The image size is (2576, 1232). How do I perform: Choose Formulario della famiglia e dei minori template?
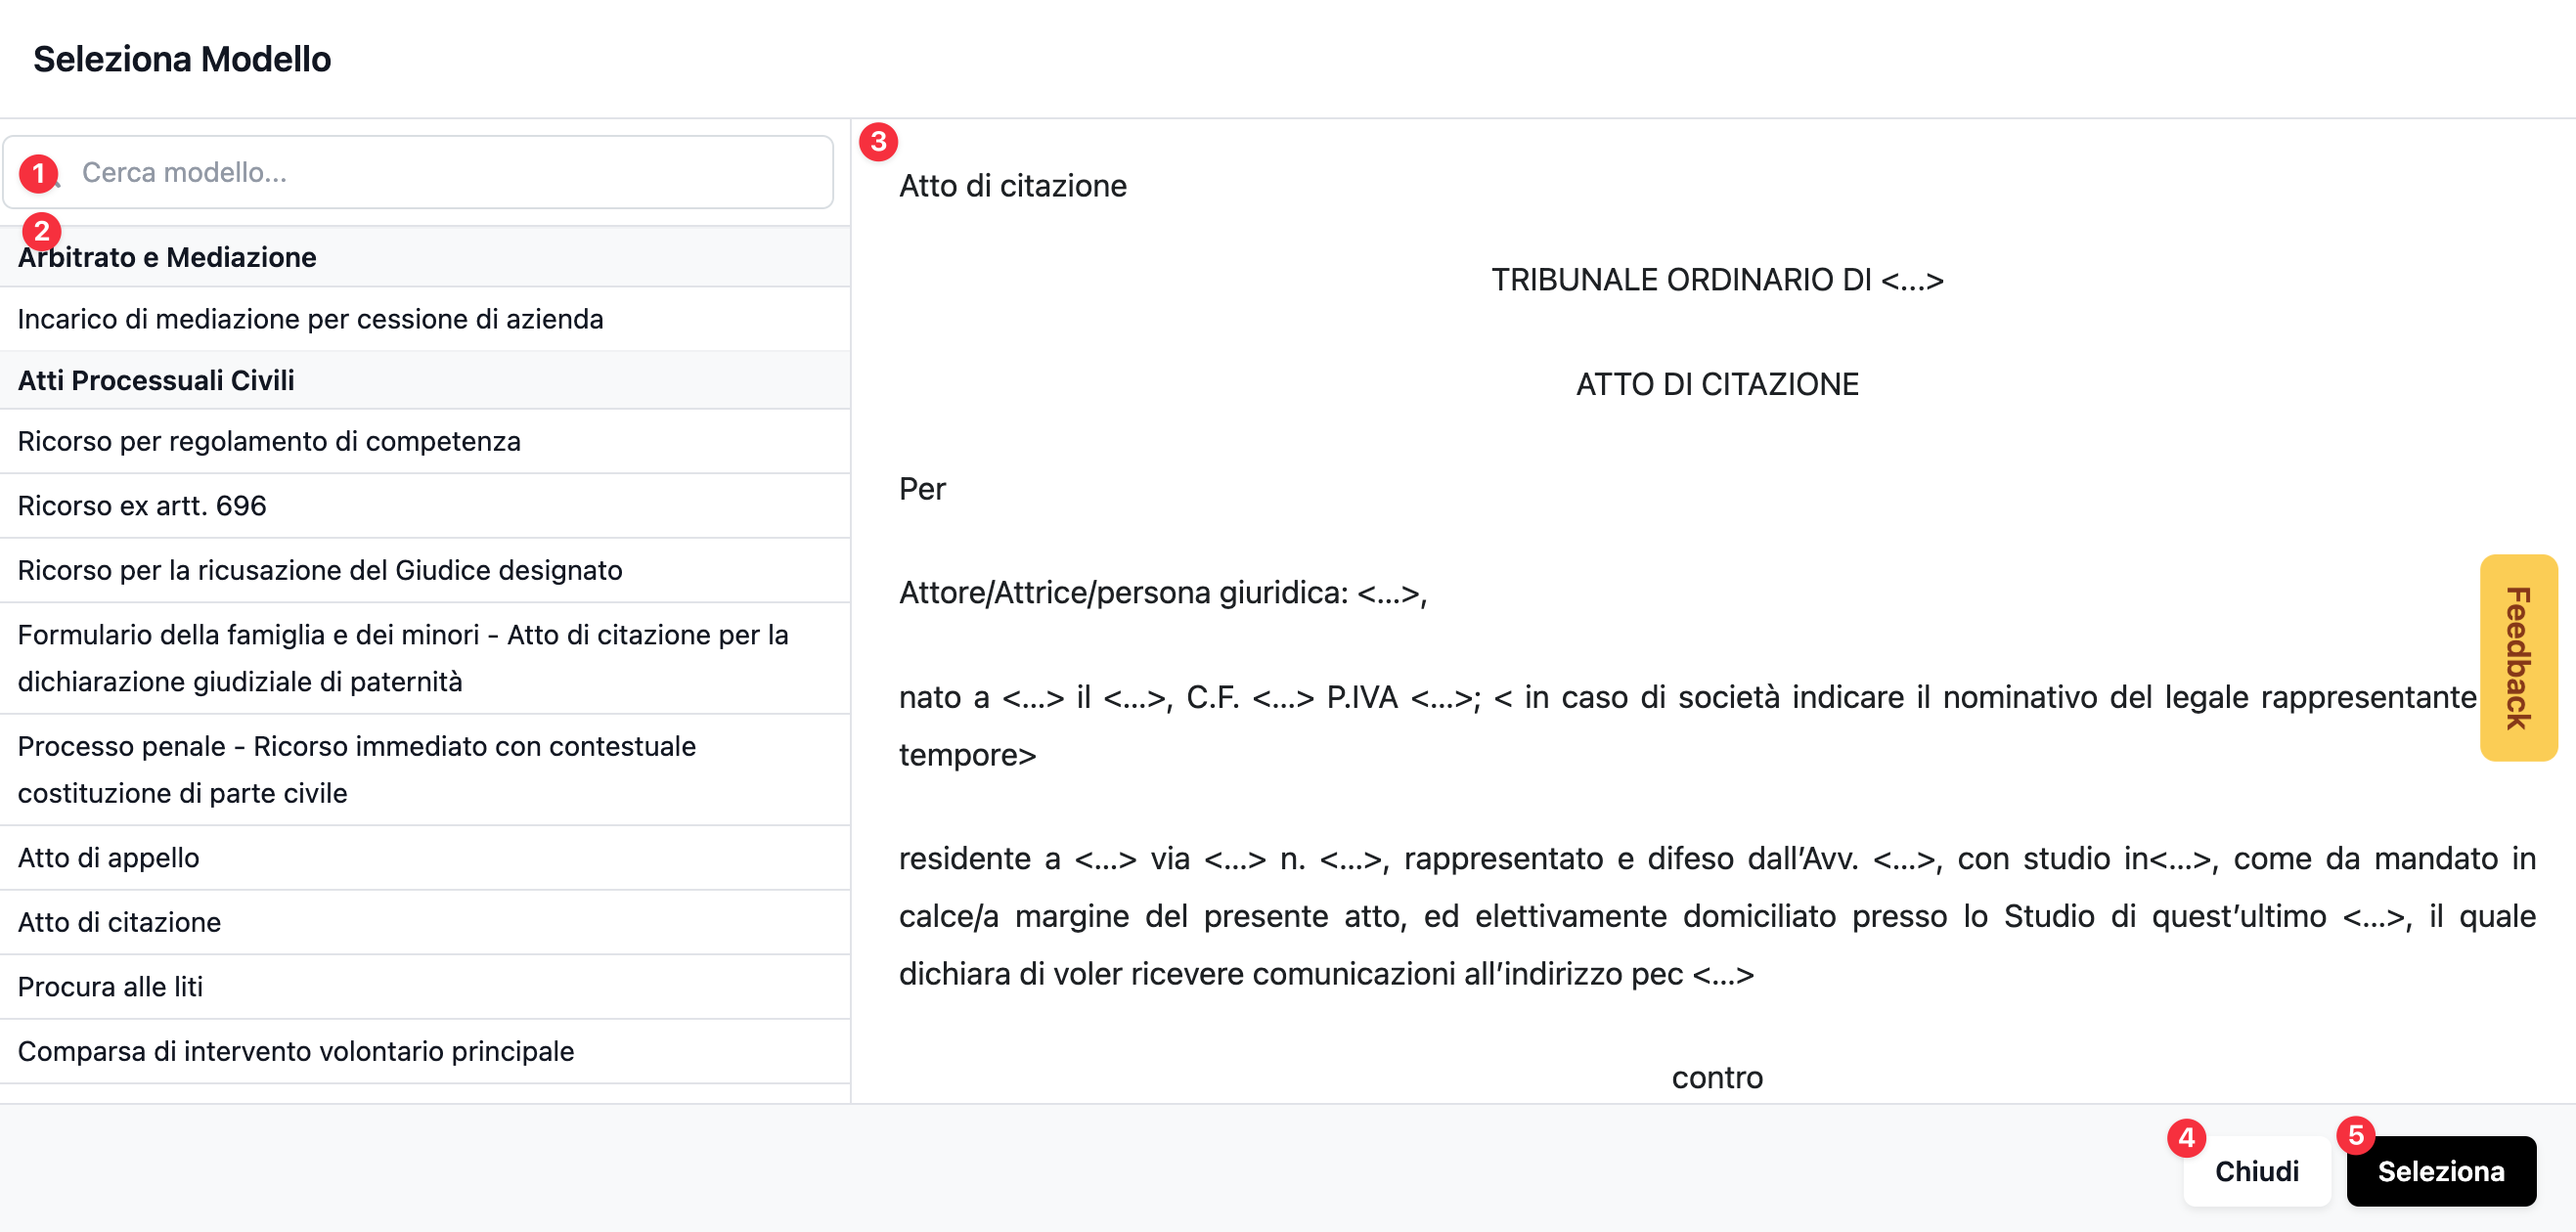(403, 657)
